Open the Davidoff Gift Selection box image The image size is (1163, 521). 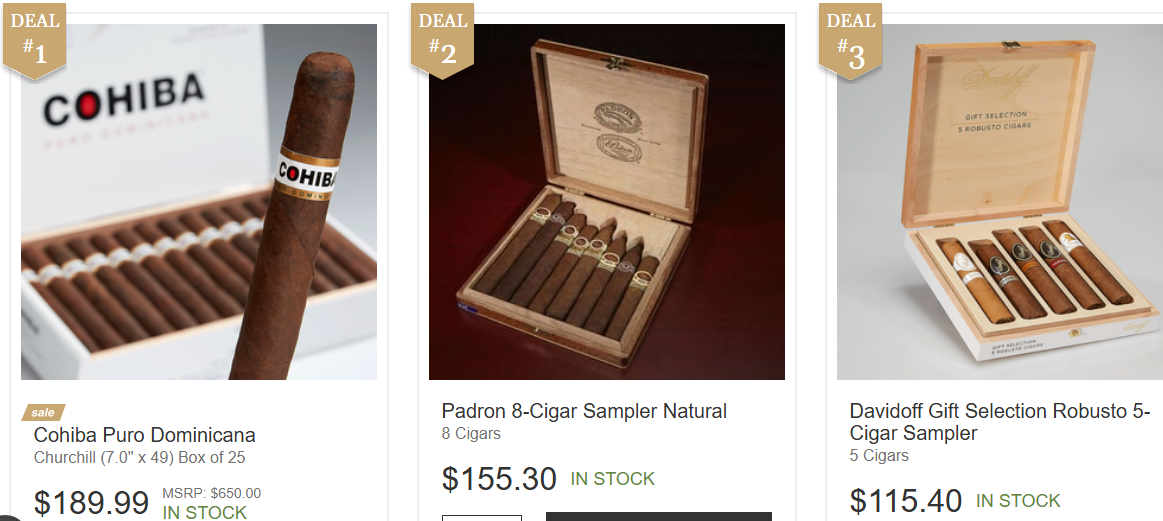tap(1000, 202)
